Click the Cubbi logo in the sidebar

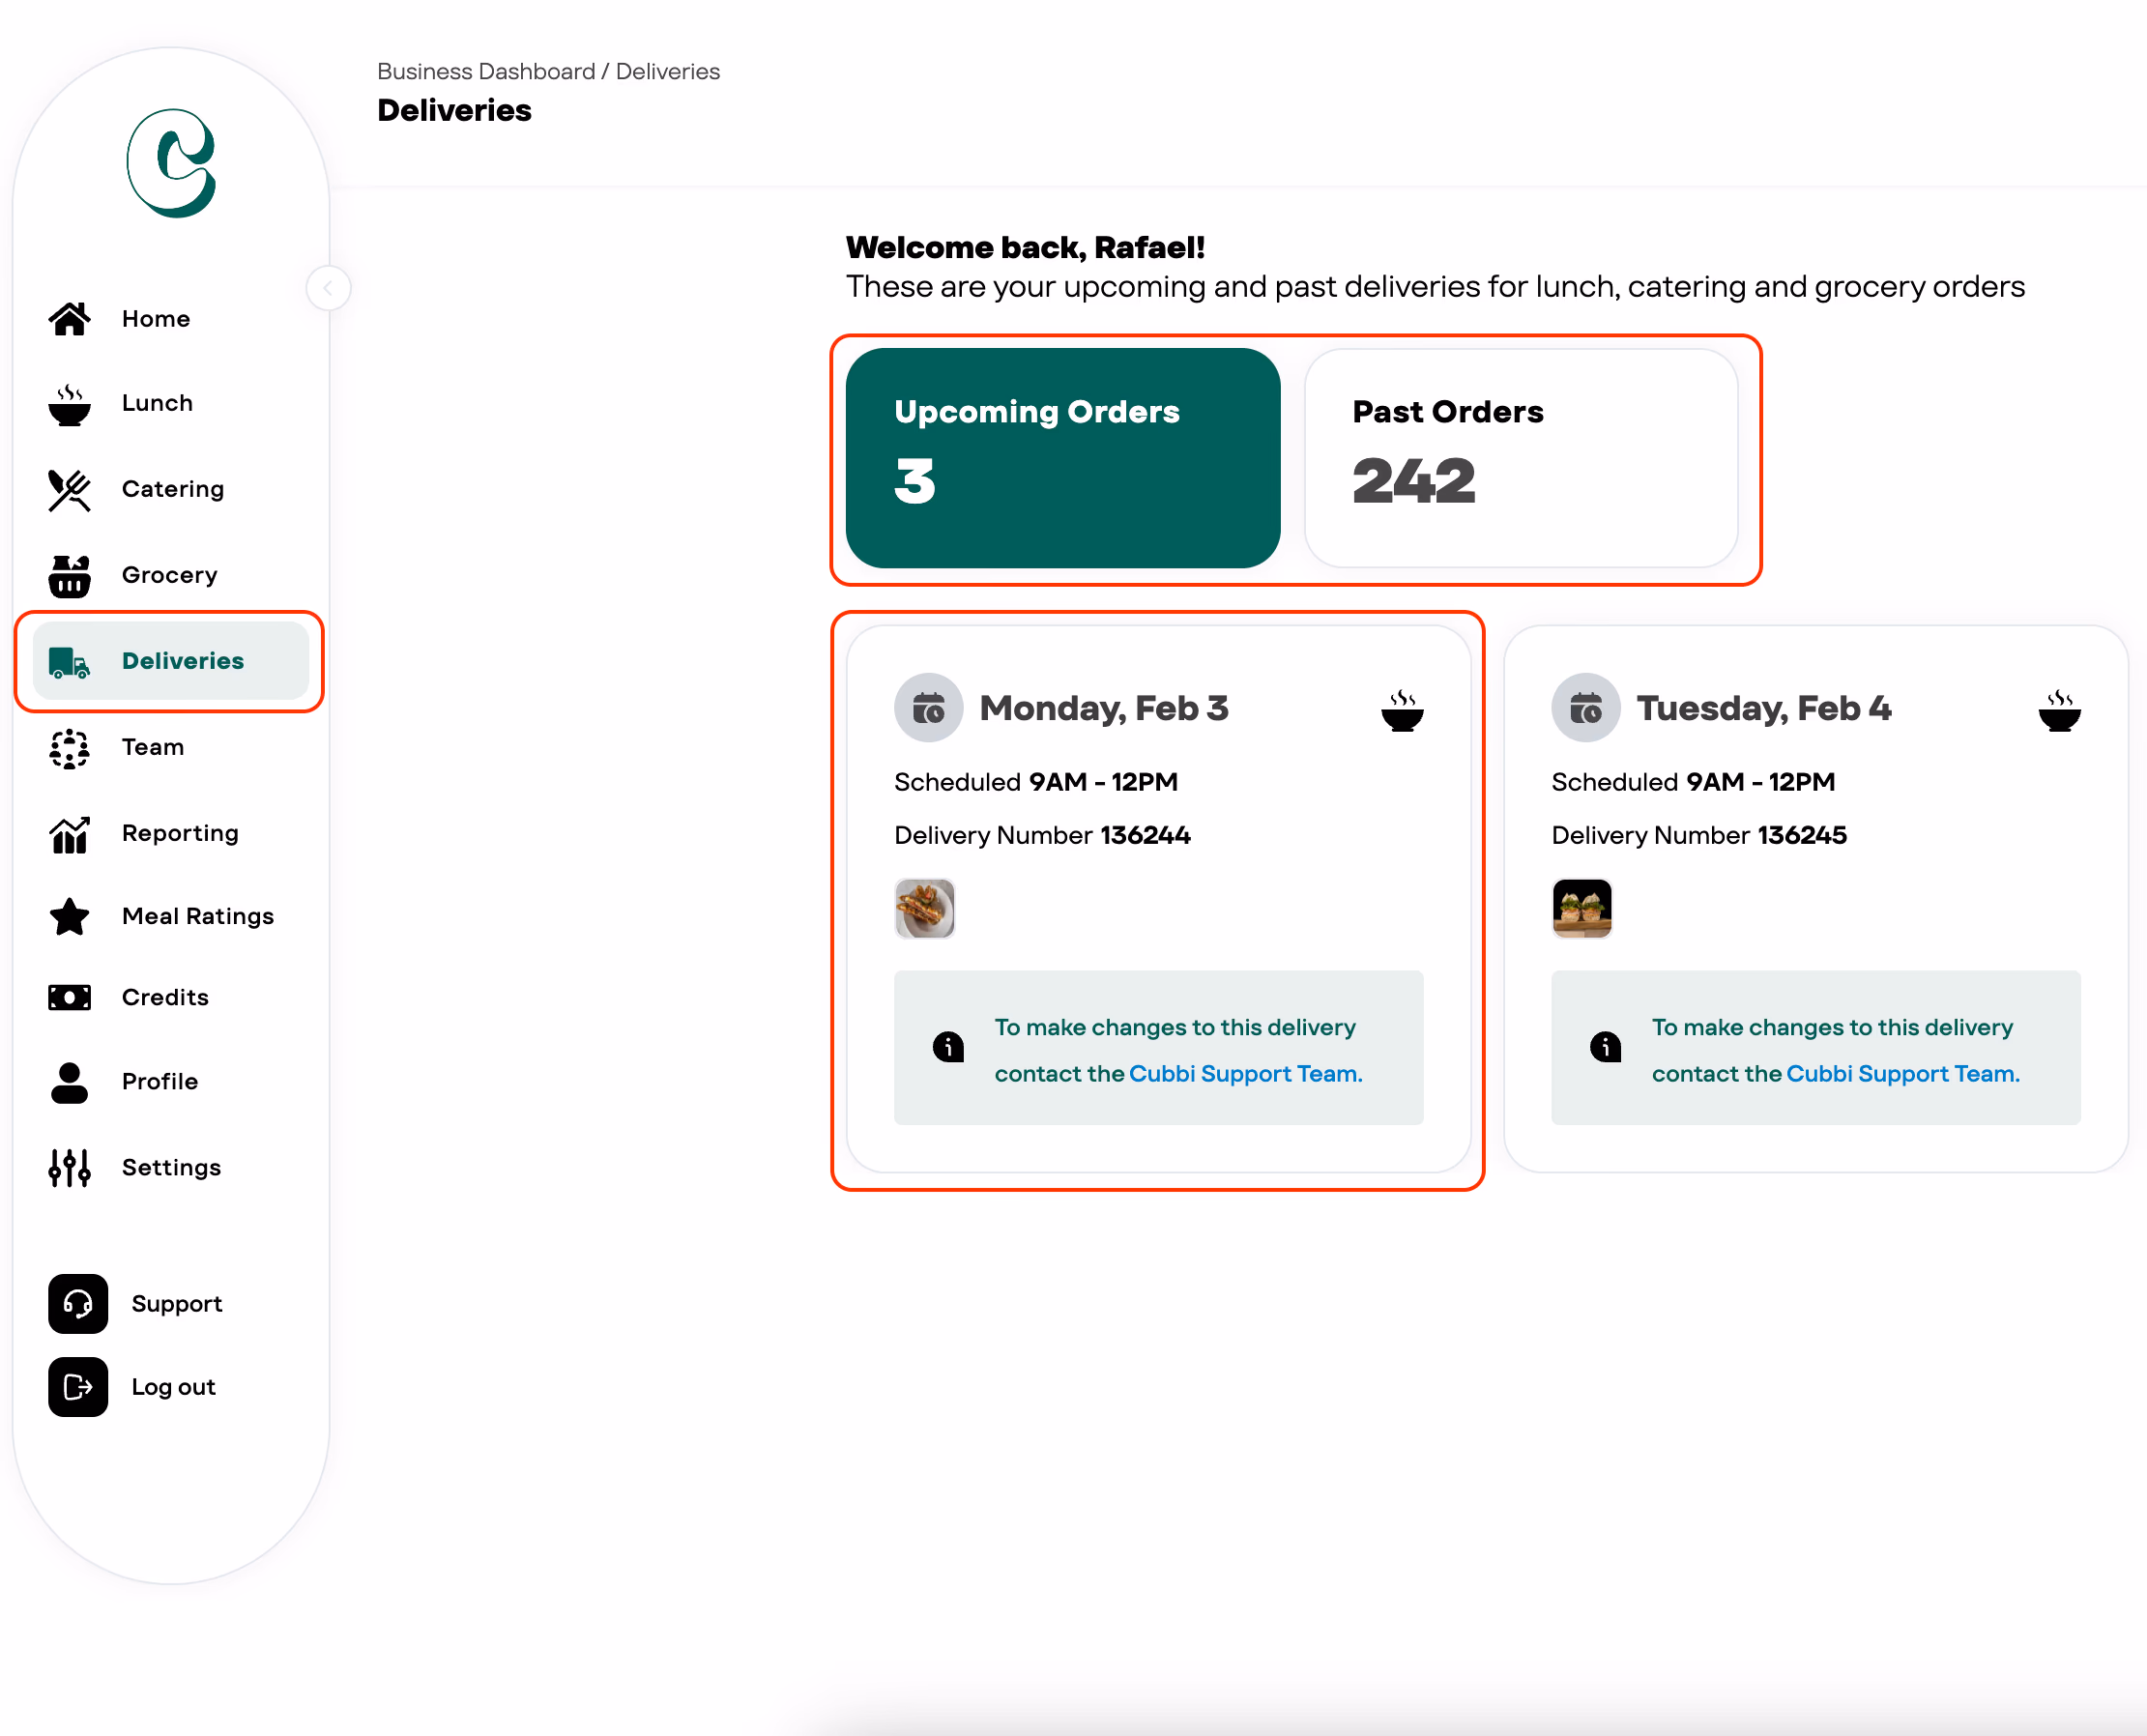tap(171, 163)
